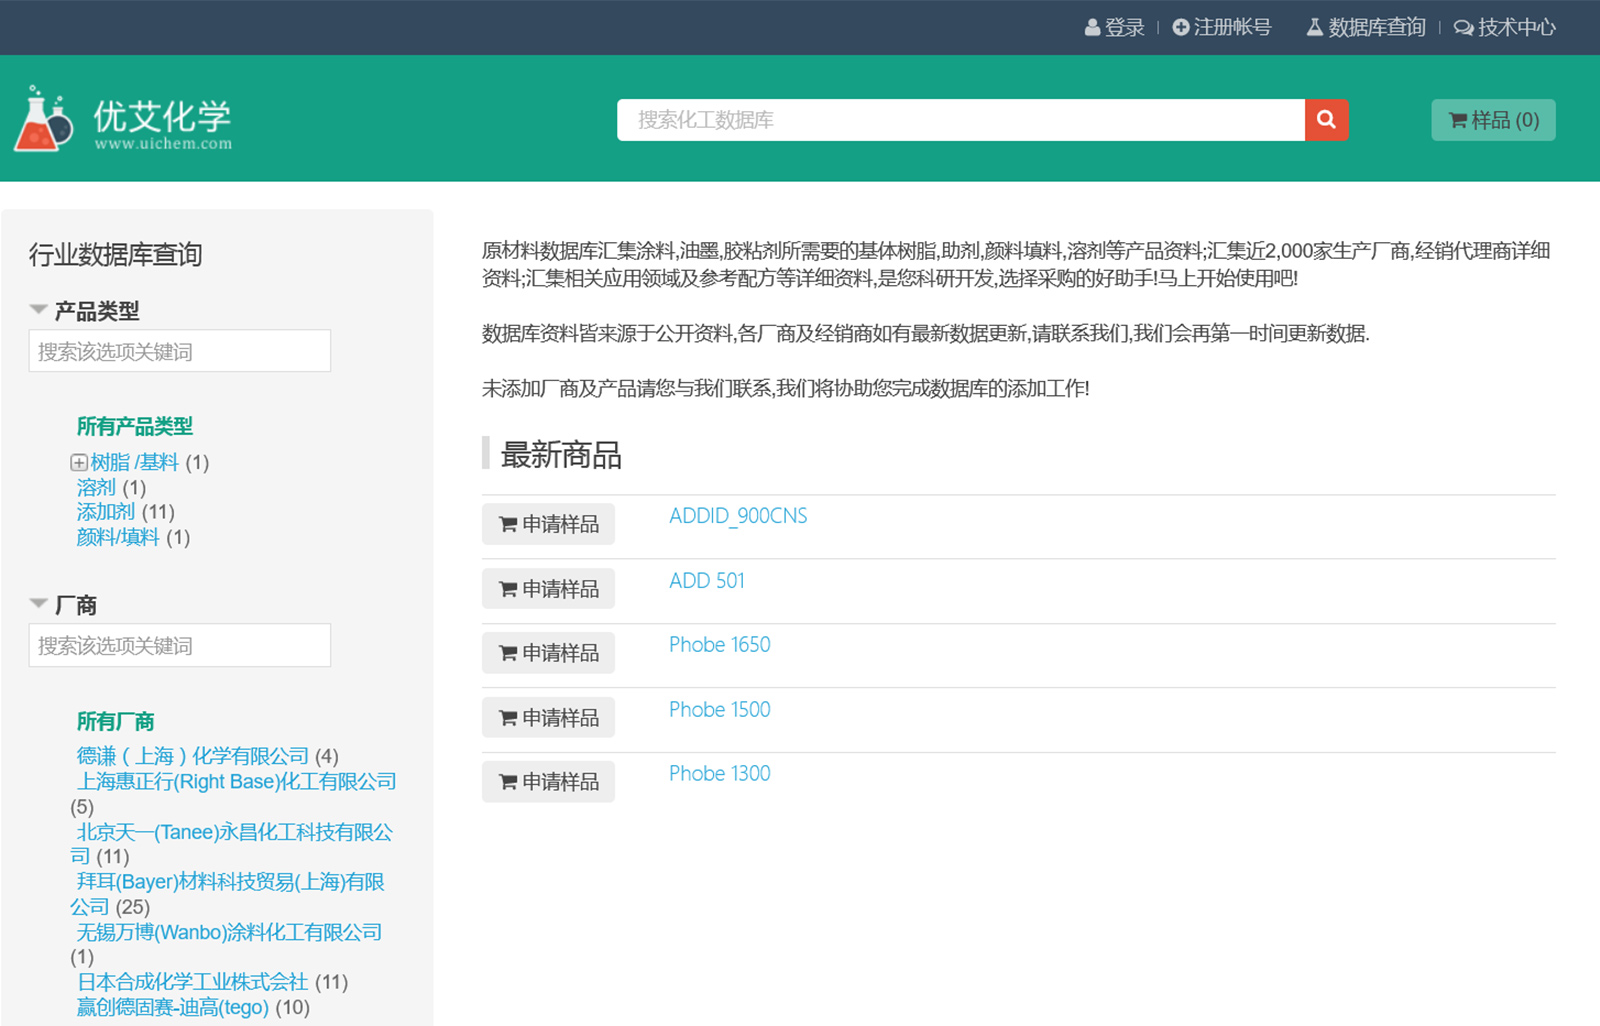Viewport: 1600px width, 1026px height.
Task: Collapse the 产品类型 section triangle
Action: click(x=39, y=310)
